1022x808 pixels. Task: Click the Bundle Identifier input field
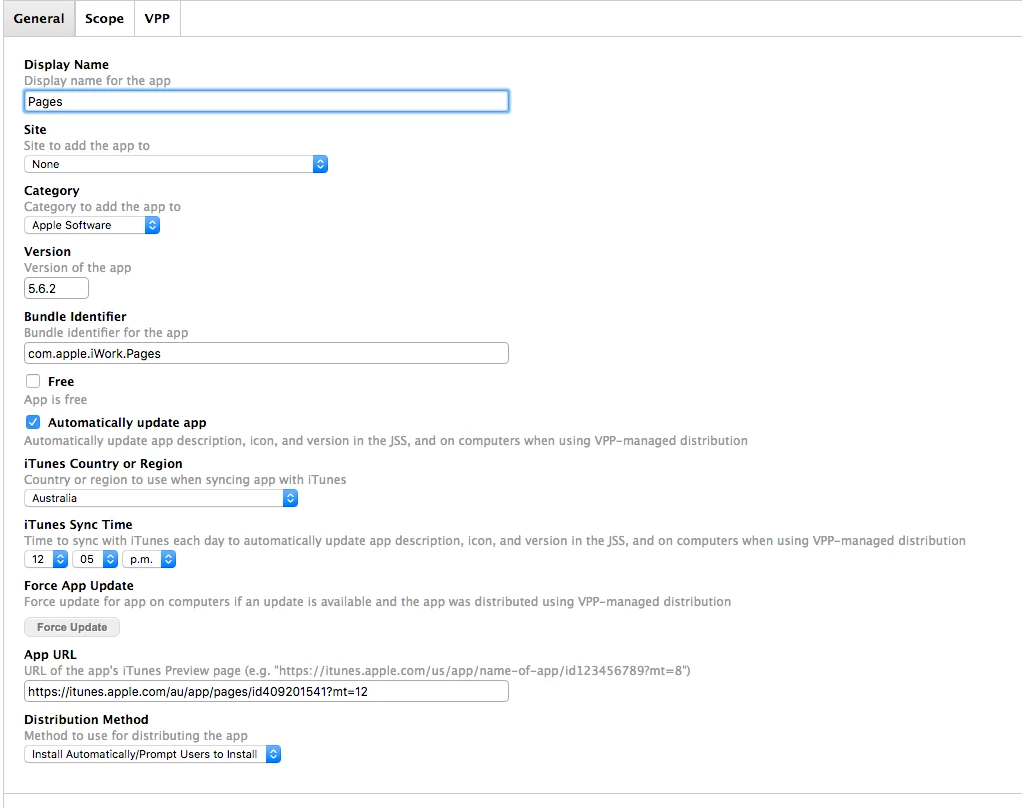point(266,353)
